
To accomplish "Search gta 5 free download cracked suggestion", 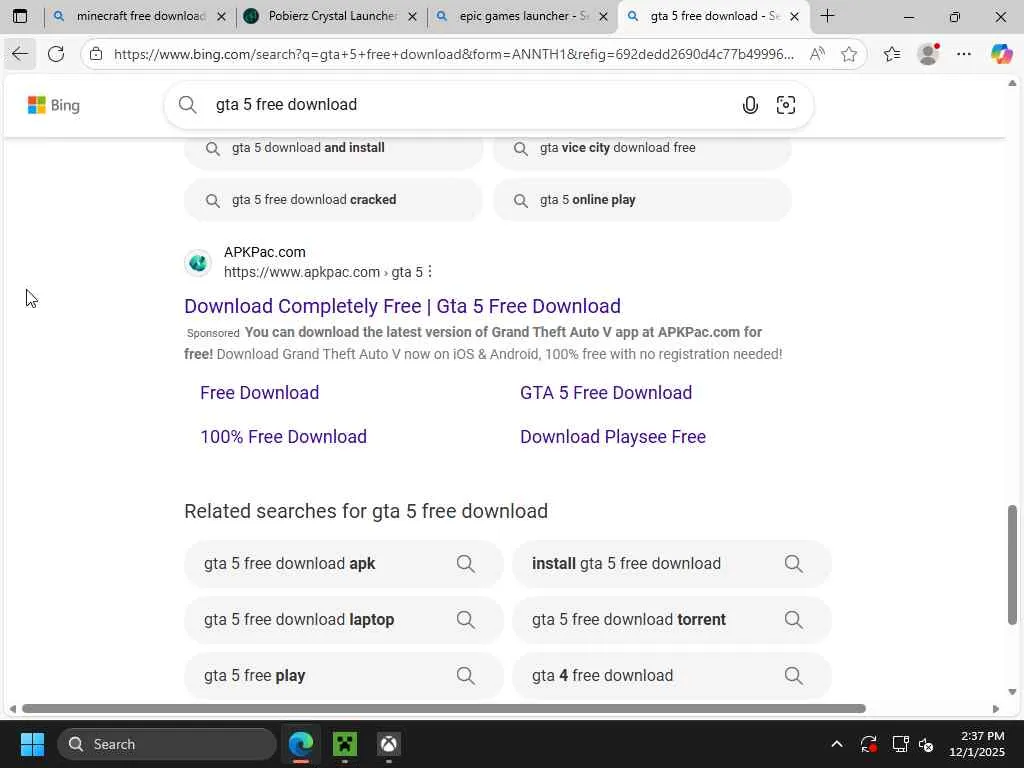I will coord(334,200).
